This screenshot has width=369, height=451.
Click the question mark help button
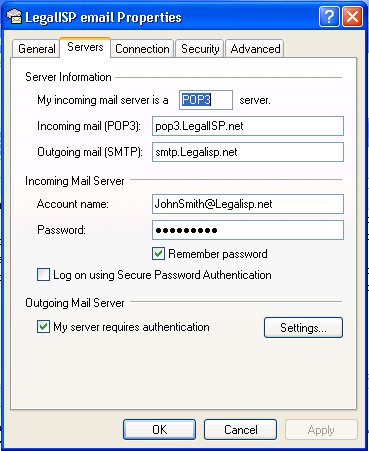(x=329, y=16)
